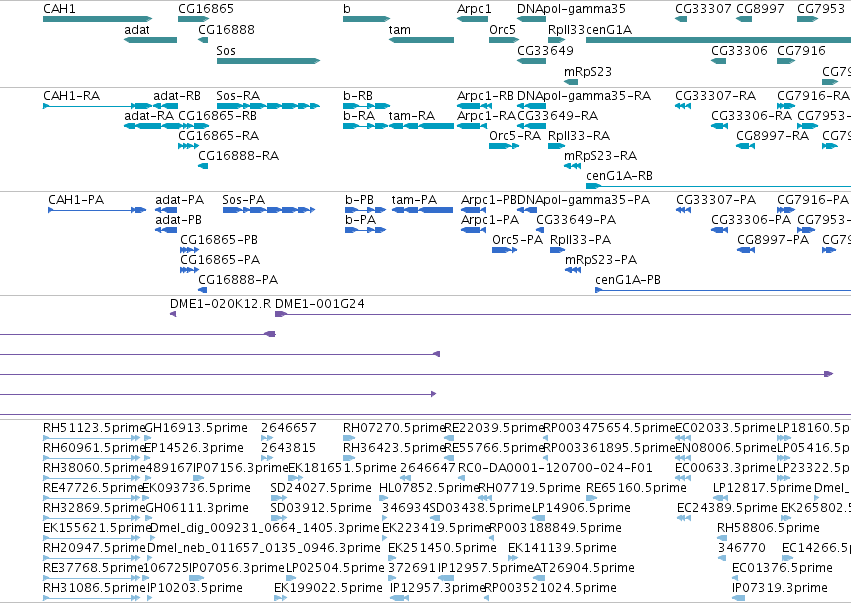Click the adat gene label
The height and width of the screenshot is (603, 851).
pos(137,30)
